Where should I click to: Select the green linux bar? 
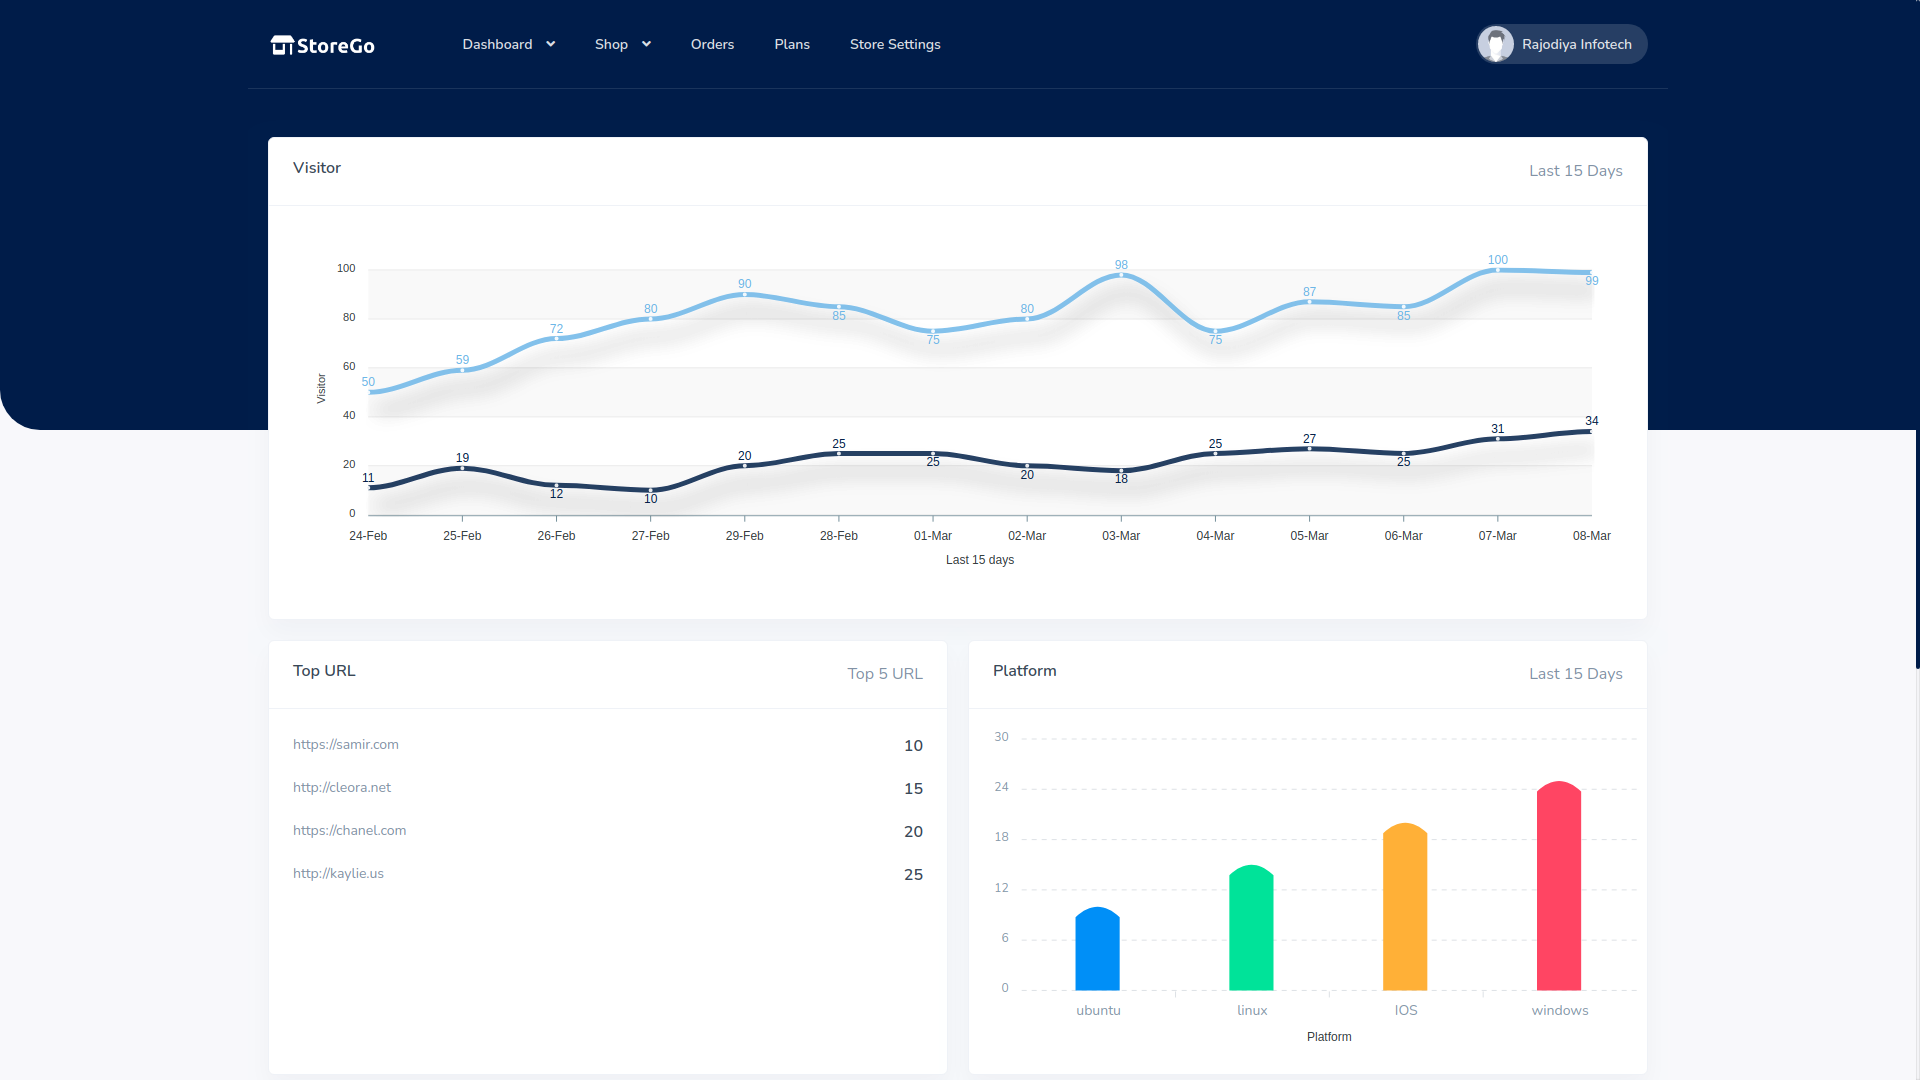[1251, 928]
